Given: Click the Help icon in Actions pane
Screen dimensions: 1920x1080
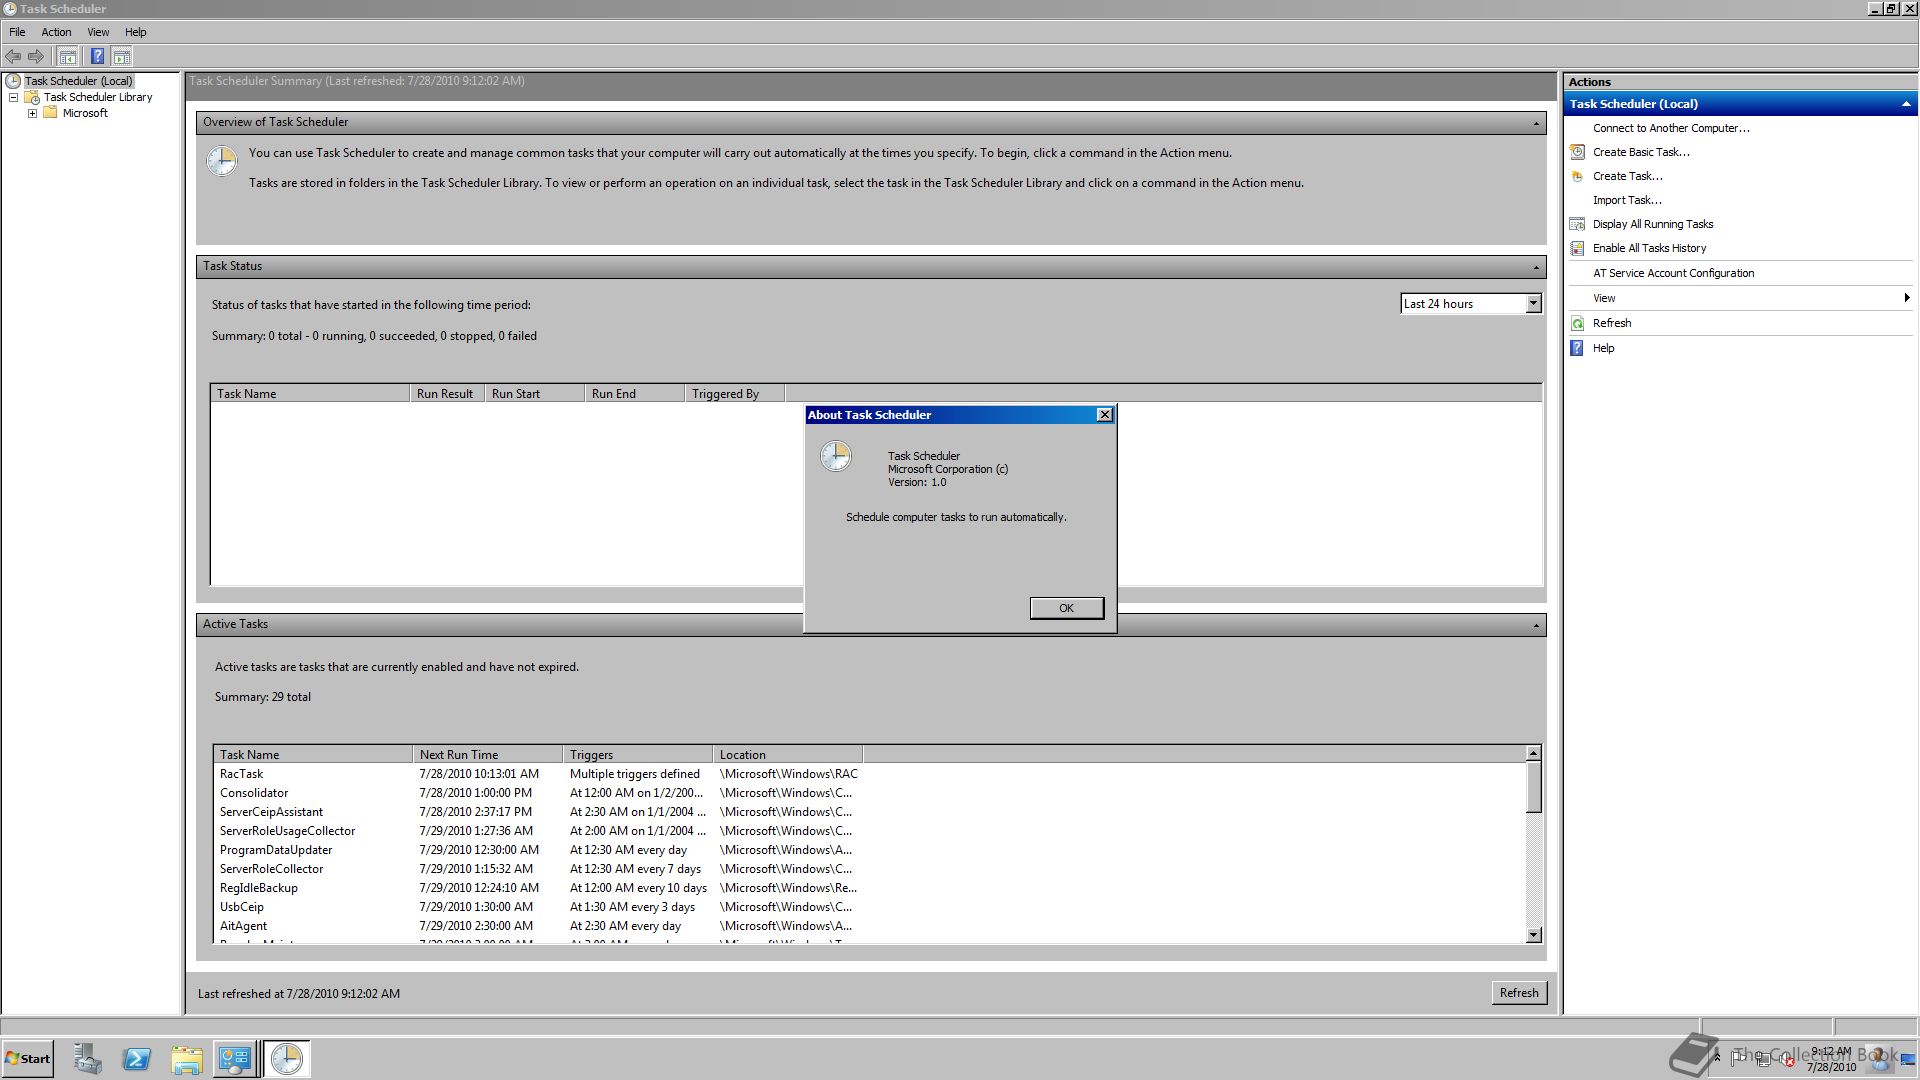Looking at the screenshot, I should (x=1577, y=348).
